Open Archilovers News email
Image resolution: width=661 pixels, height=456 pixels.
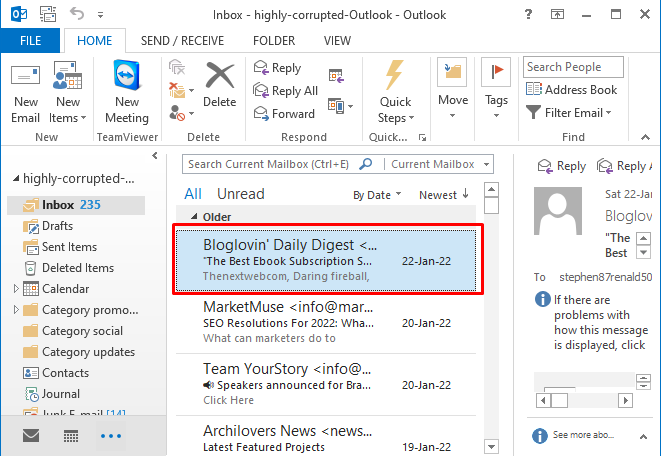point(327,438)
